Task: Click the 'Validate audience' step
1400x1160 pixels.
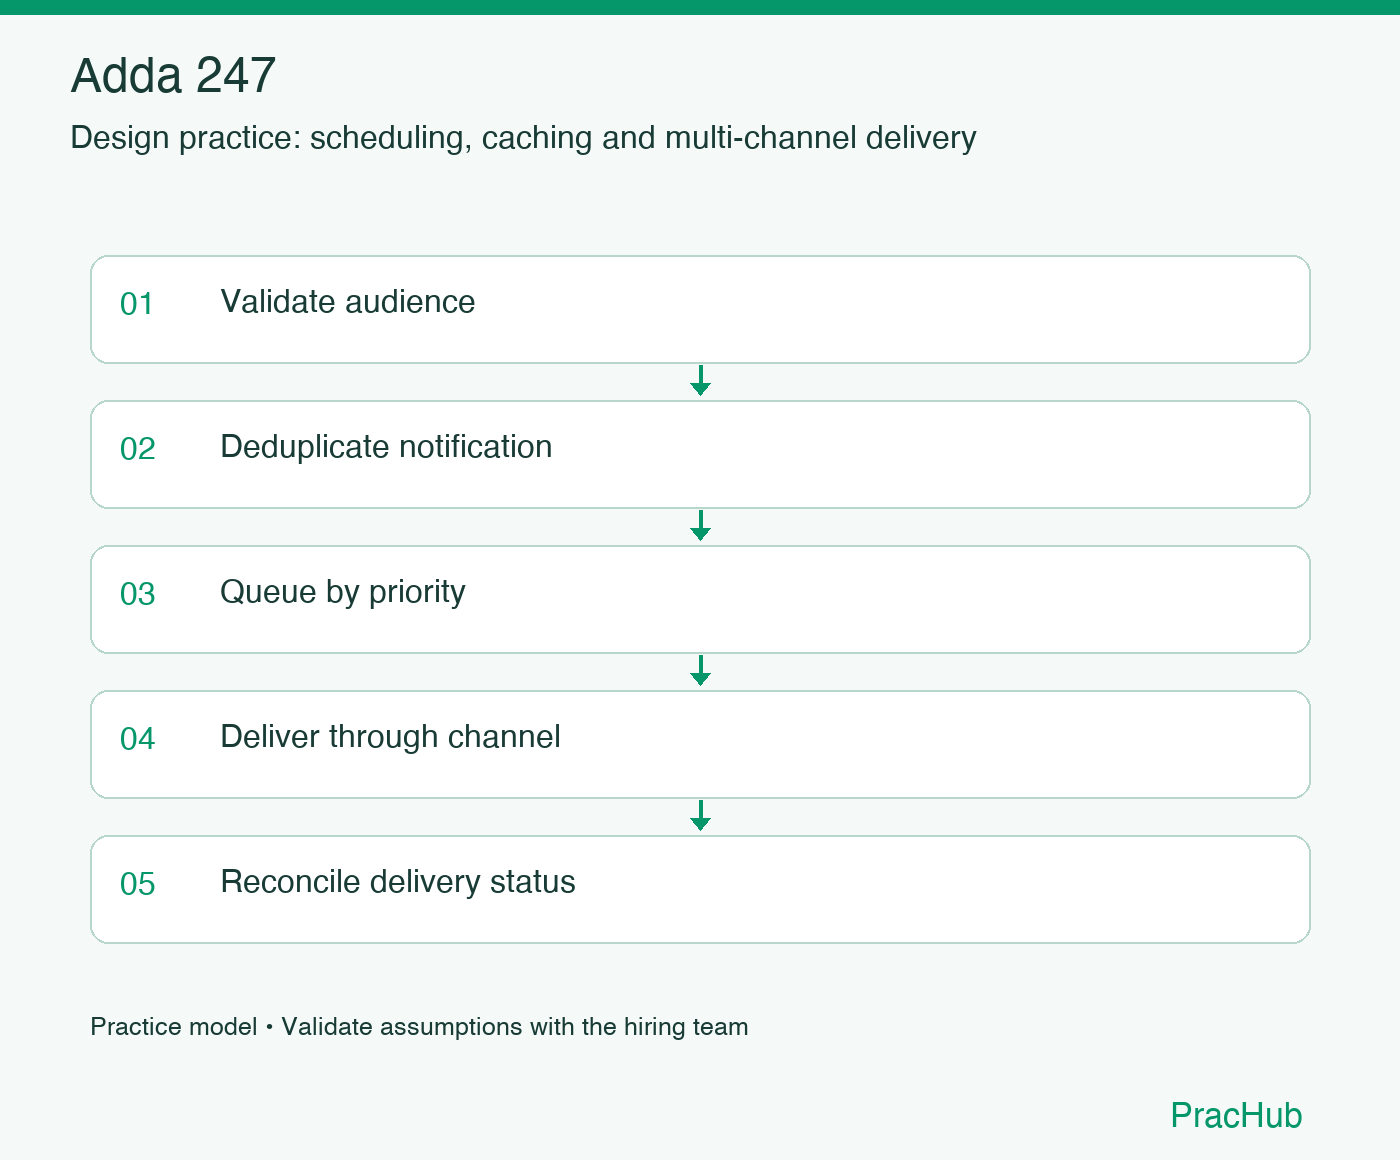Action: click(700, 309)
